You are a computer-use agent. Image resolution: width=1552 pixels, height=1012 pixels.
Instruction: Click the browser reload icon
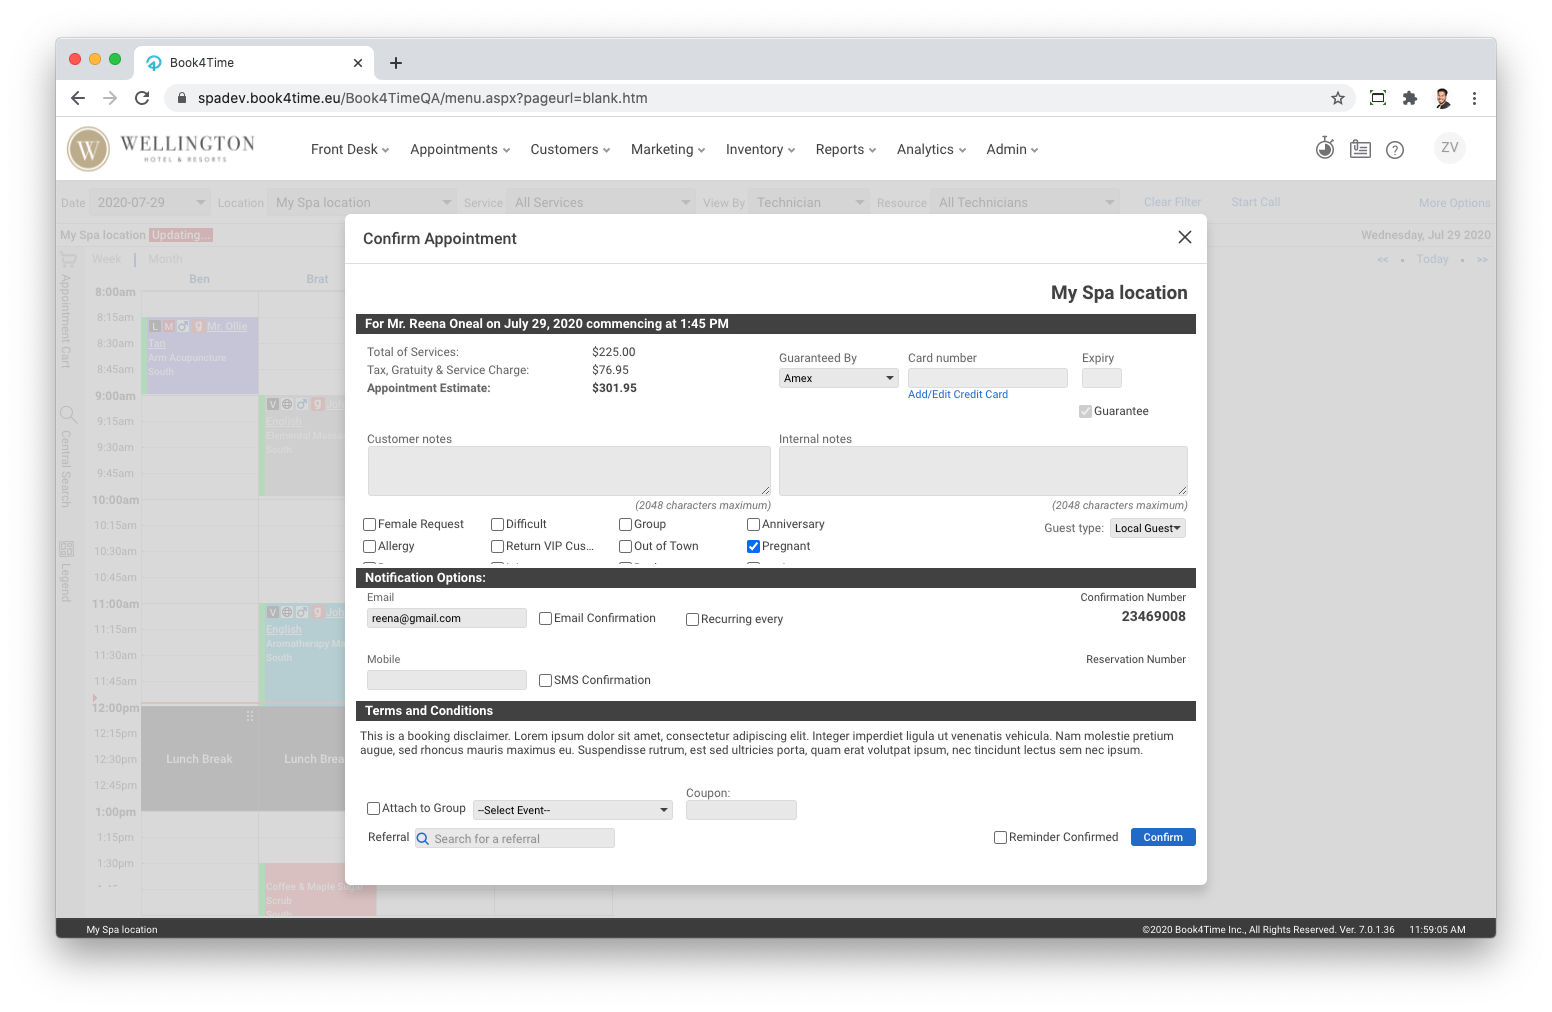tap(142, 98)
